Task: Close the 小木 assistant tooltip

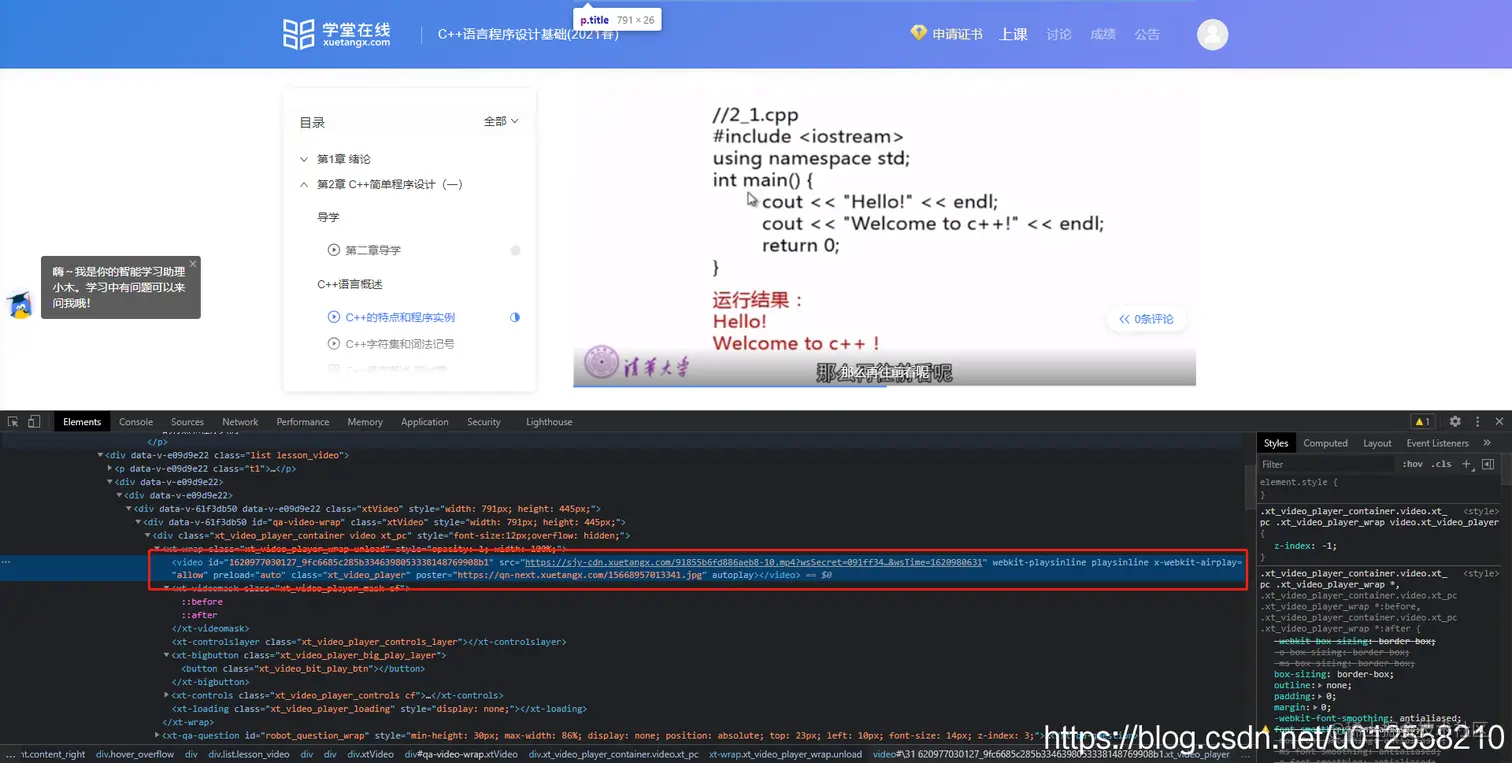Action: point(193,264)
